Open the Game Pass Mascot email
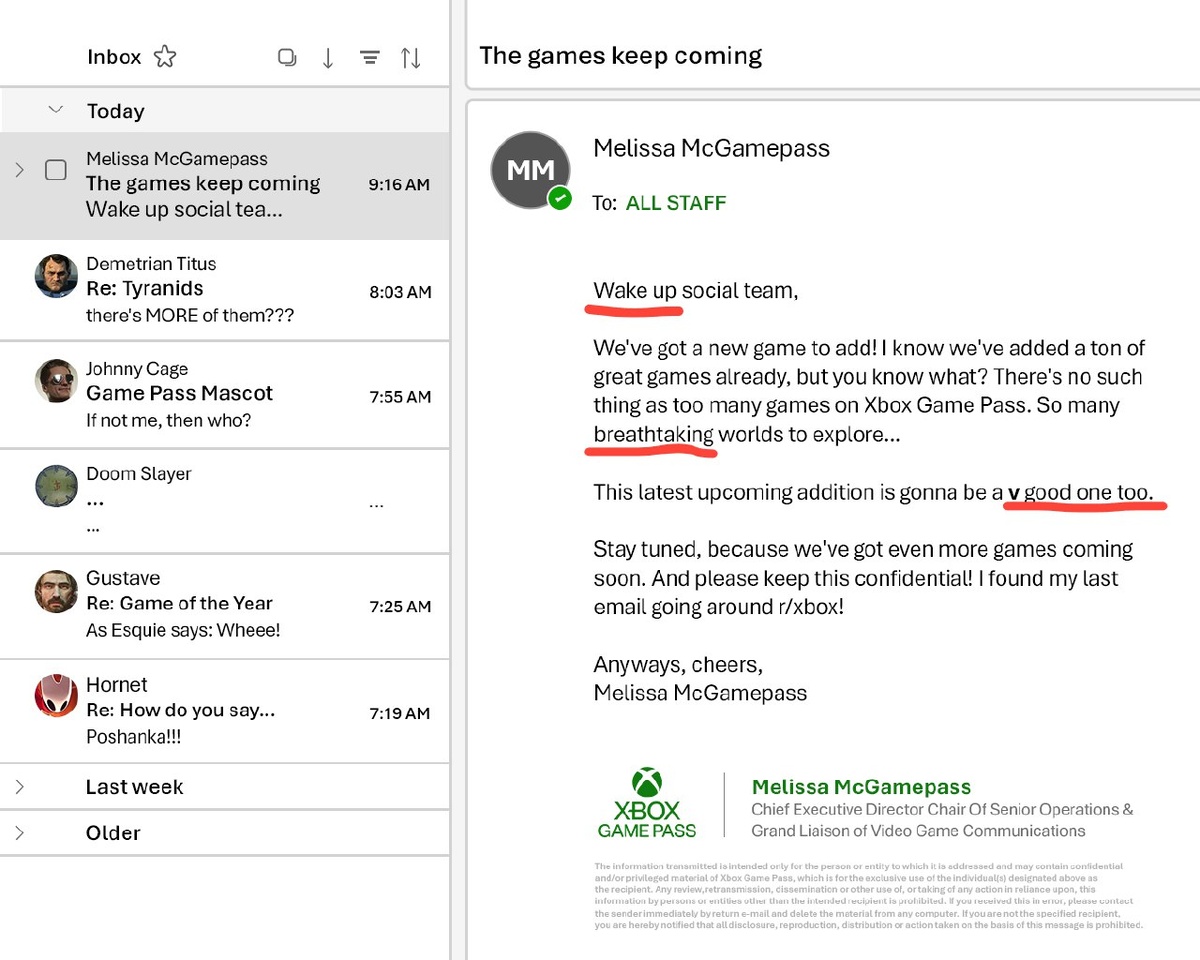 coord(225,395)
